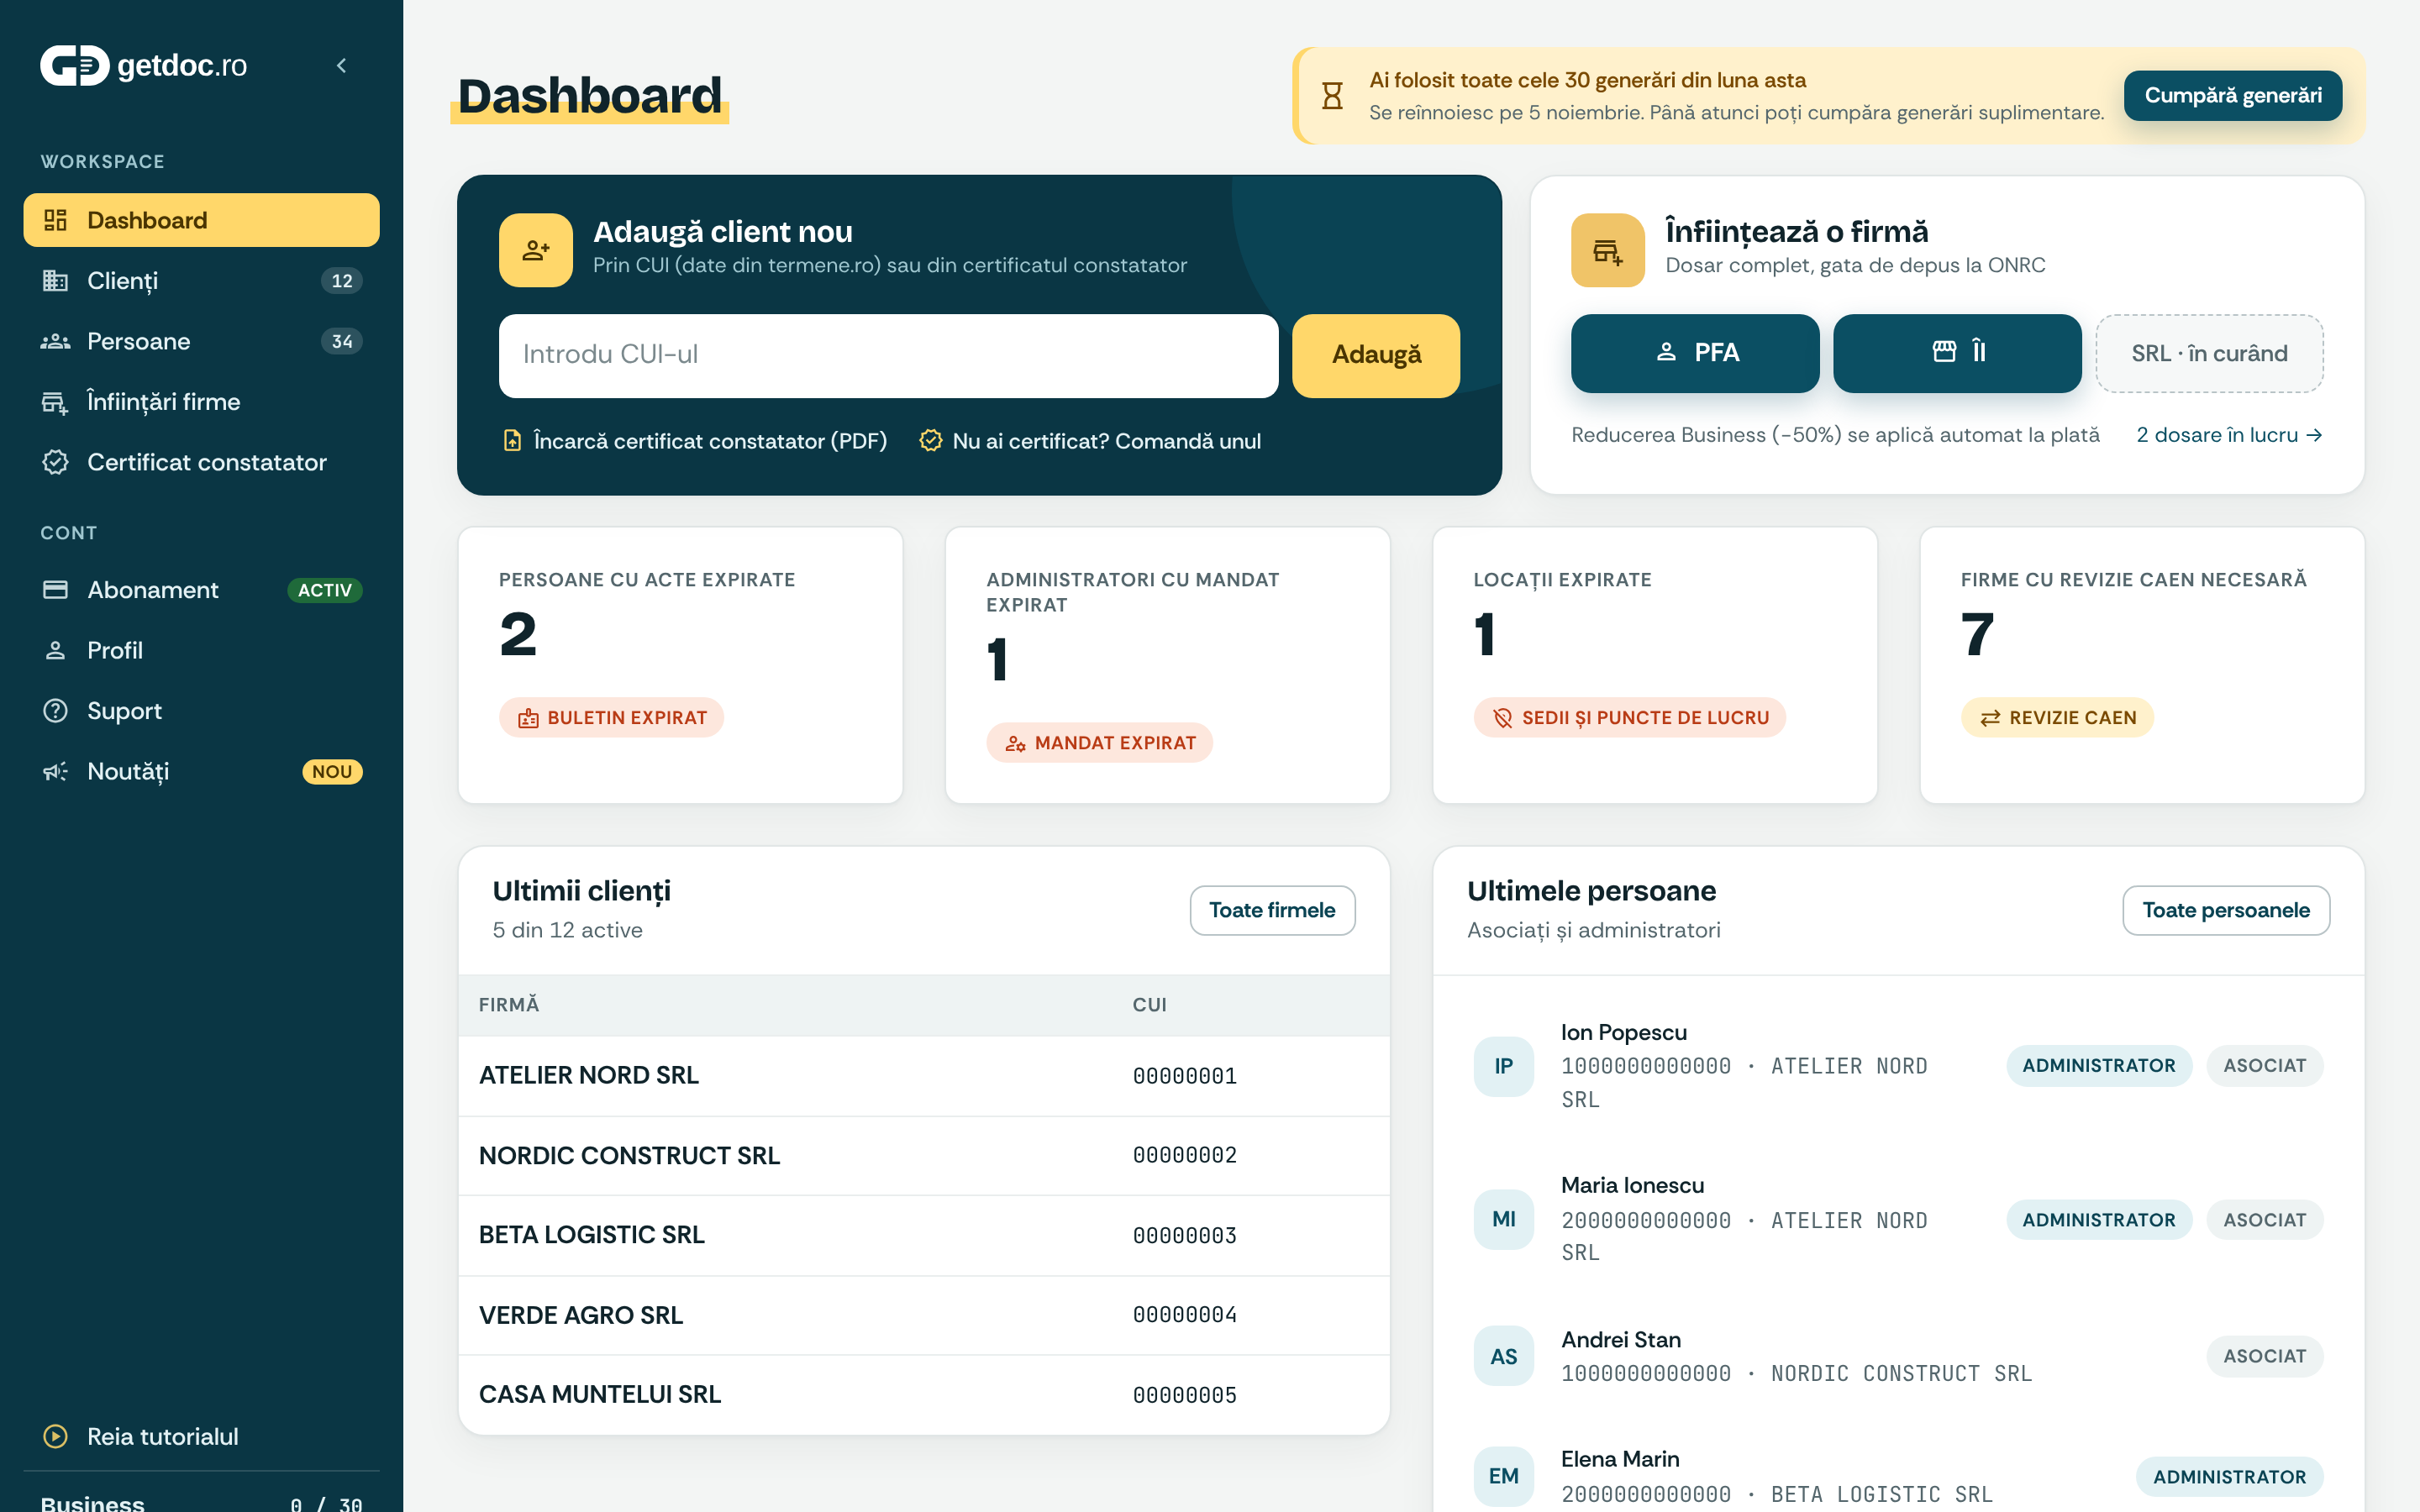Click the Certificat constatator badge icon
2420x1512 pixels.
(x=56, y=462)
